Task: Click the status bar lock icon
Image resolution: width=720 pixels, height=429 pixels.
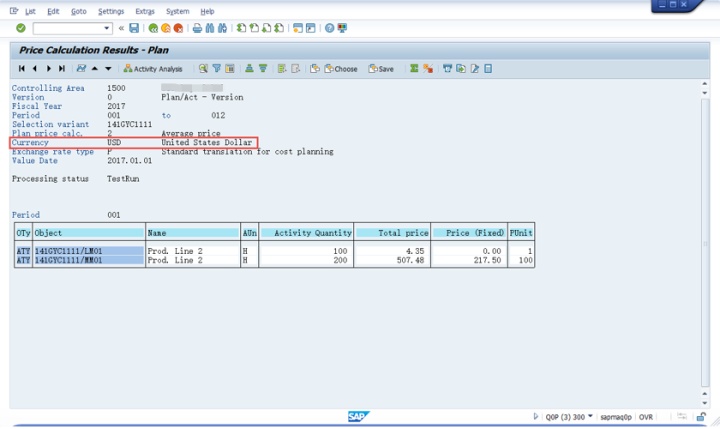Action: [x=701, y=417]
